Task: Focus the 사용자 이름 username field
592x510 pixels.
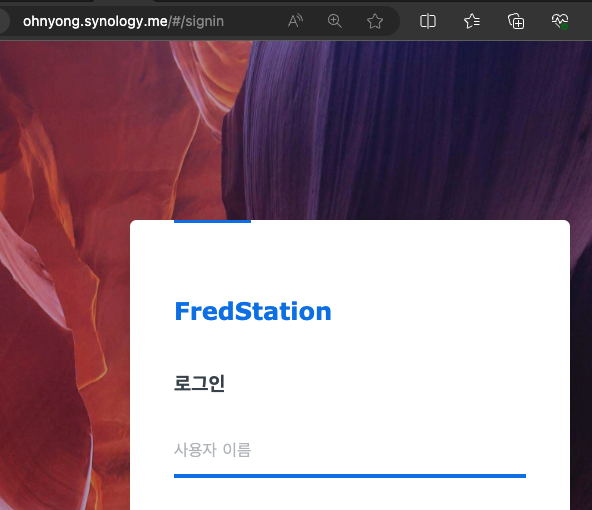Action: coord(350,455)
